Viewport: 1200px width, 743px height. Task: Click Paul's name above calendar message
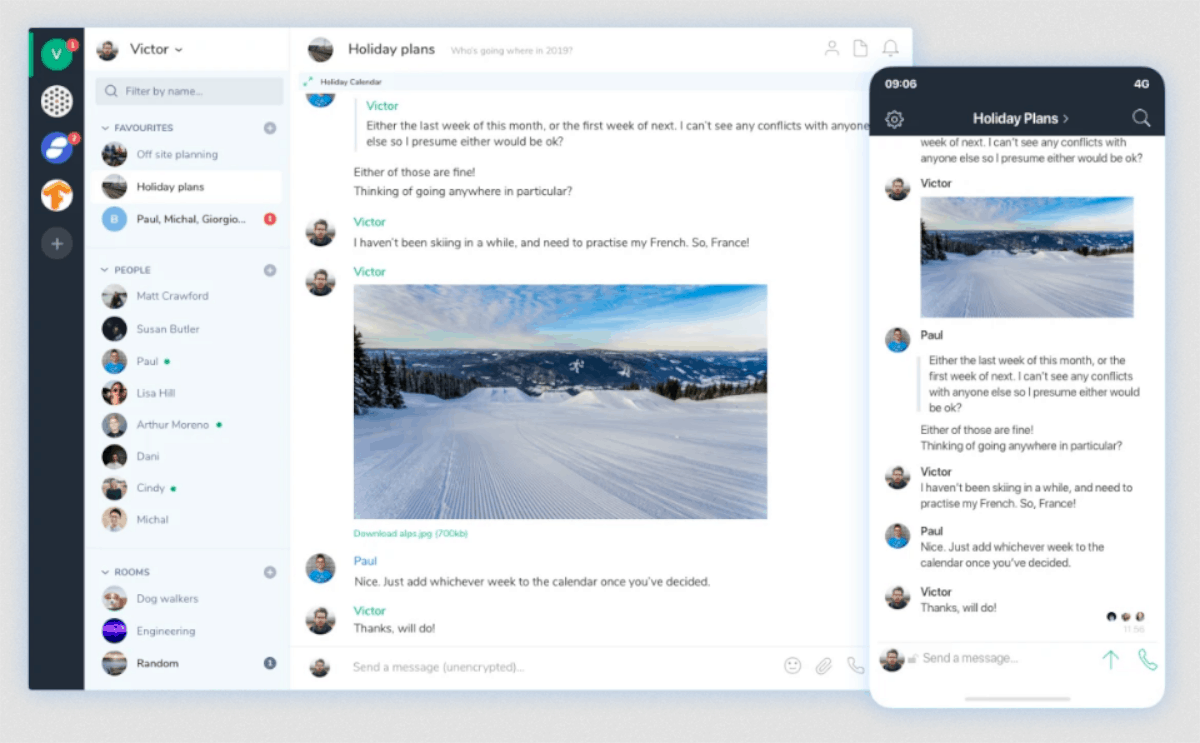(365, 561)
